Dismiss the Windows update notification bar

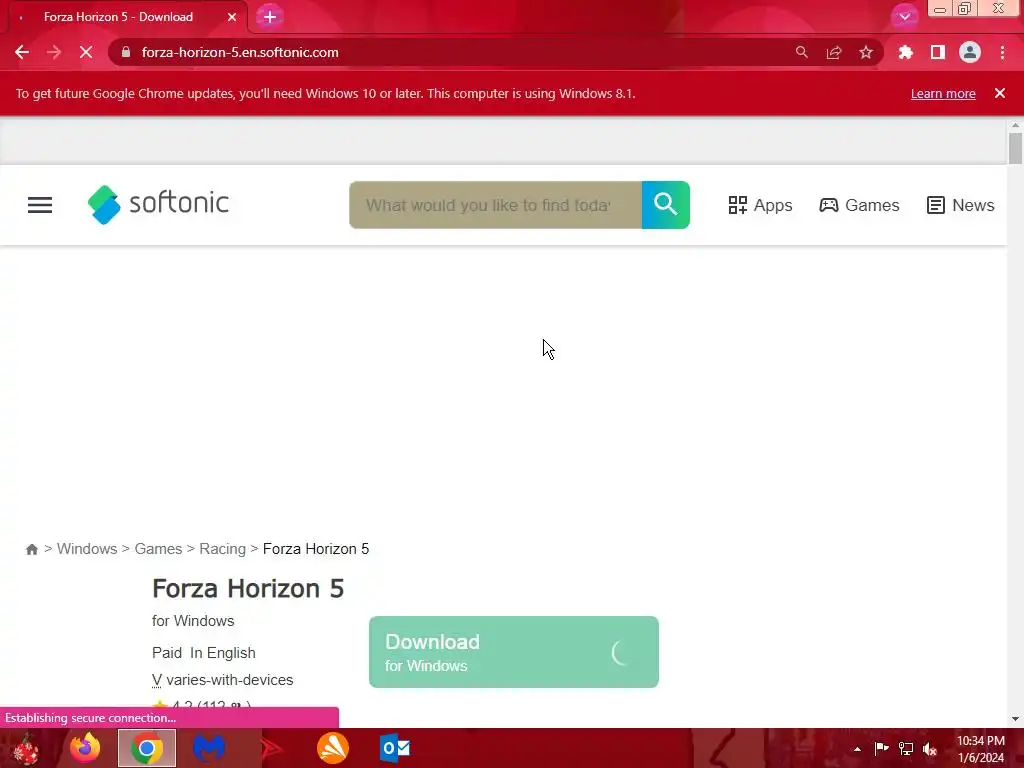coord(1000,93)
